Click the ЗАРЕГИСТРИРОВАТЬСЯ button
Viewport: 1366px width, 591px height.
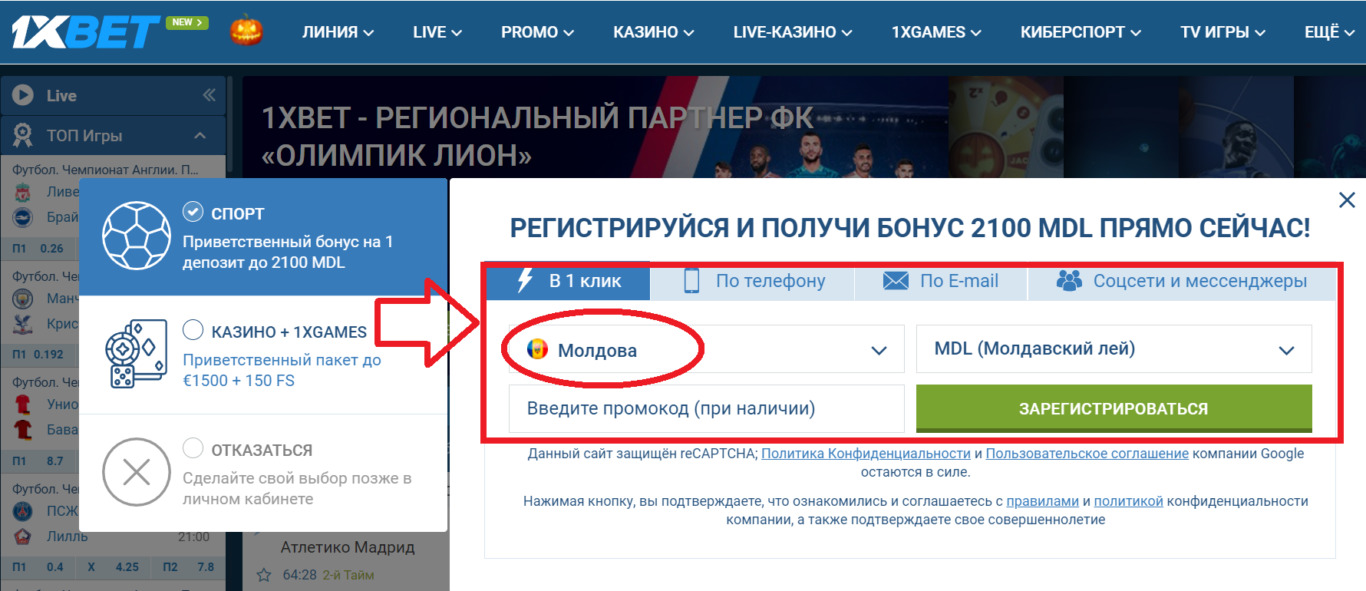1114,409
